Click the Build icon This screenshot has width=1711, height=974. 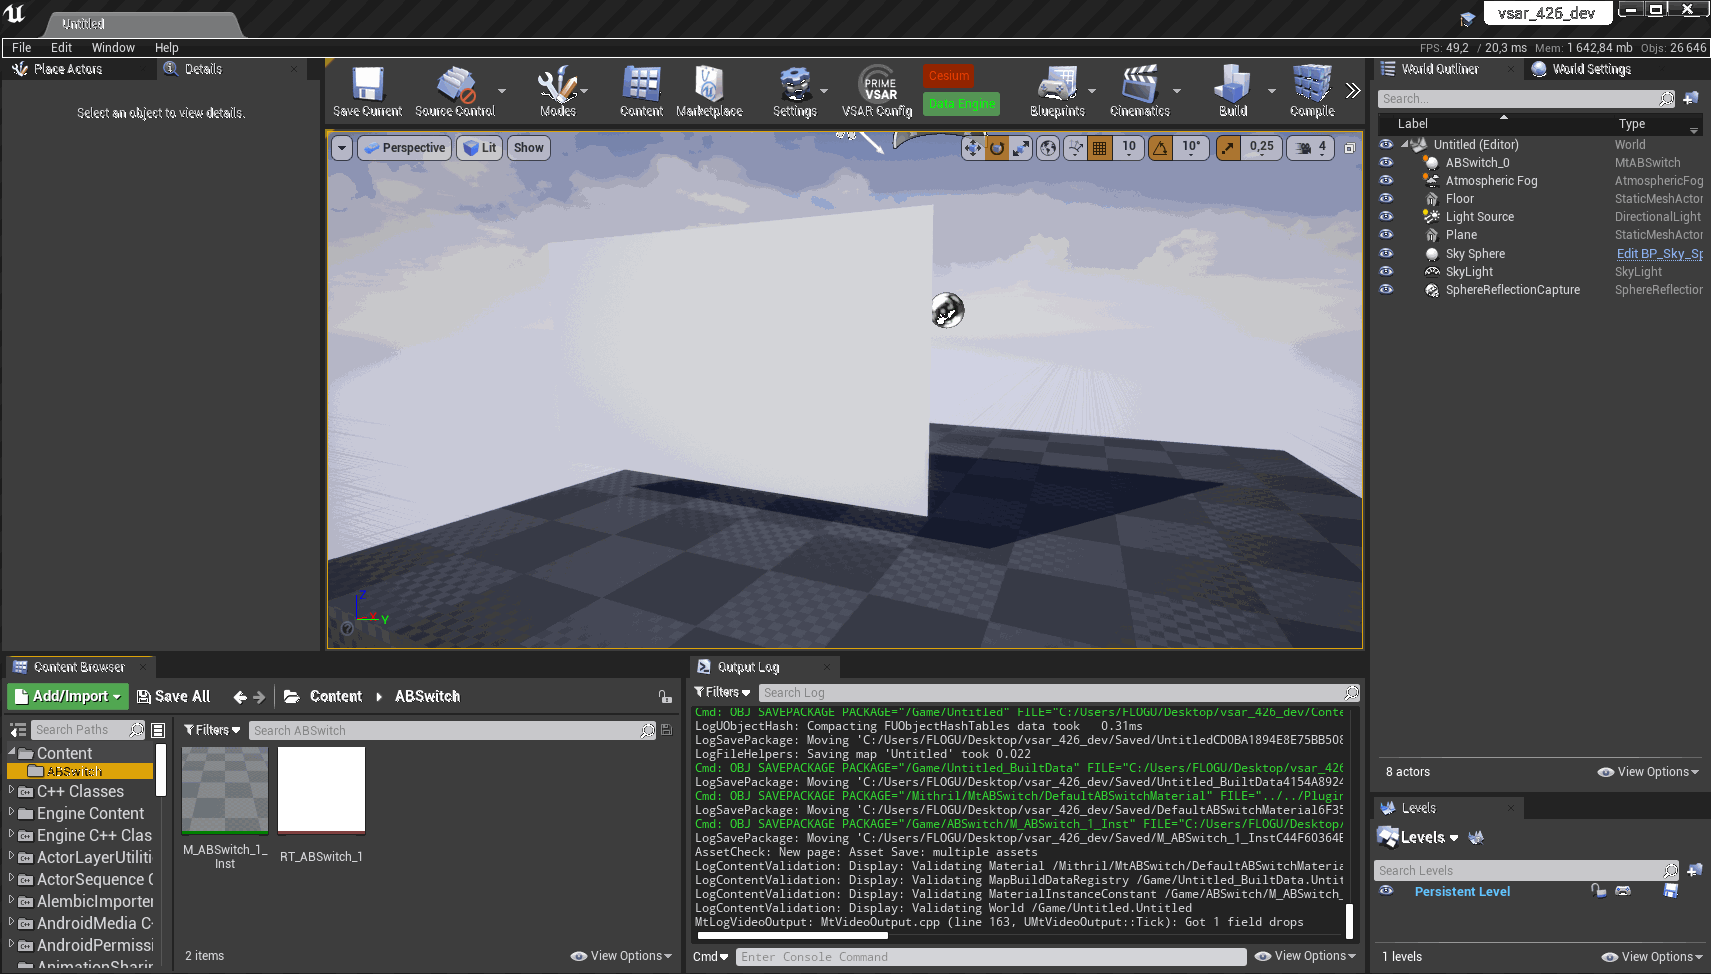tap(1231, 88)
